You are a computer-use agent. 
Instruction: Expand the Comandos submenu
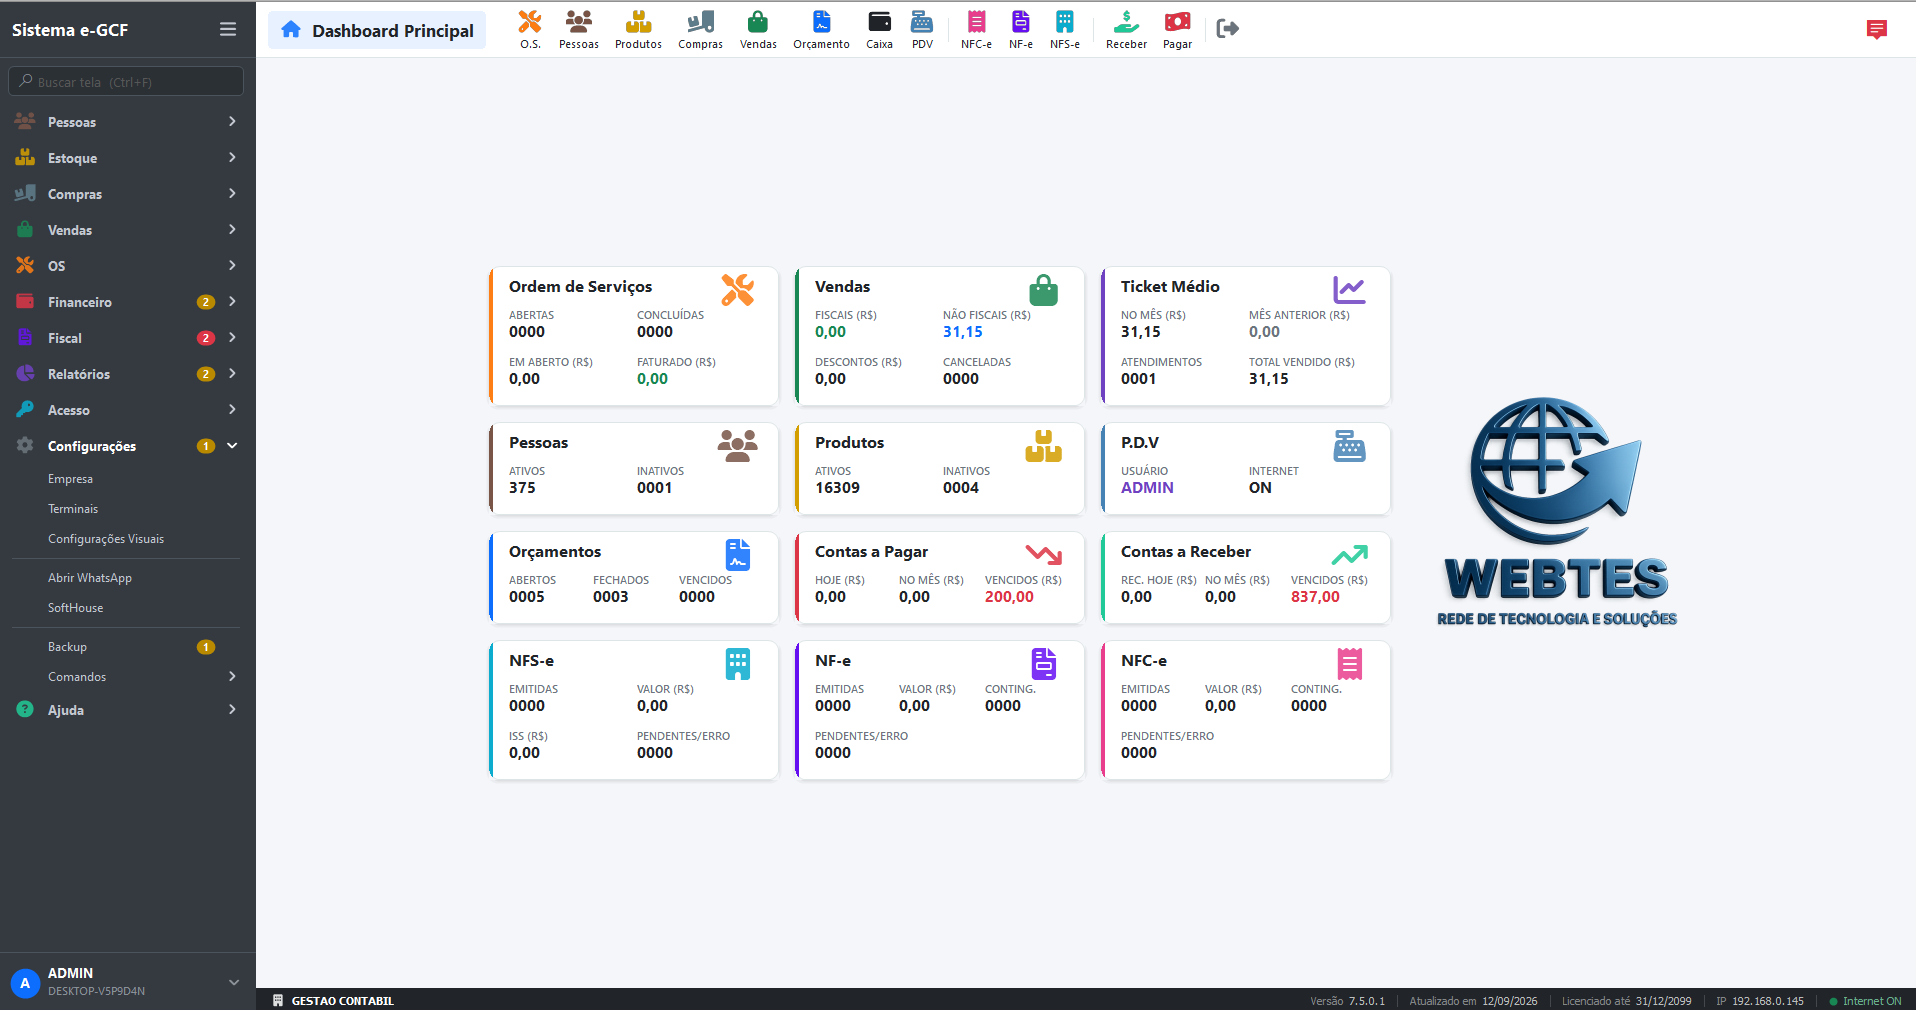click(x=128, y=677)
